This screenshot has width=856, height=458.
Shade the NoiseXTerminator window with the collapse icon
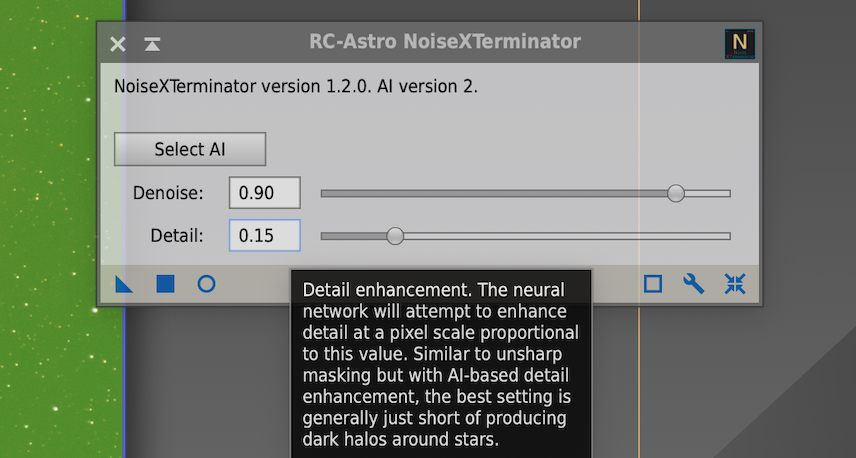pyautogui.click(x=152, y=44)
